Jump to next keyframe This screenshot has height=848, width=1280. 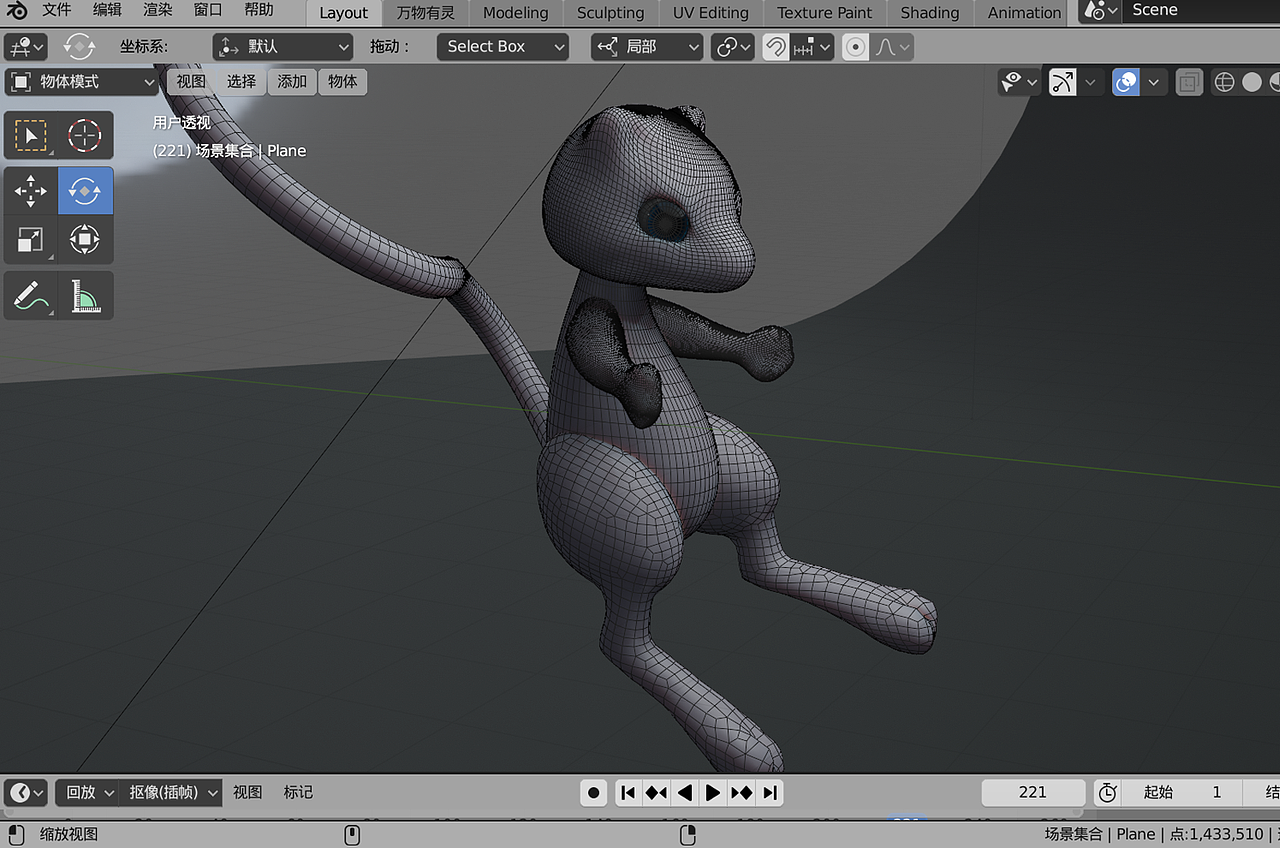(x=741, y=793)
